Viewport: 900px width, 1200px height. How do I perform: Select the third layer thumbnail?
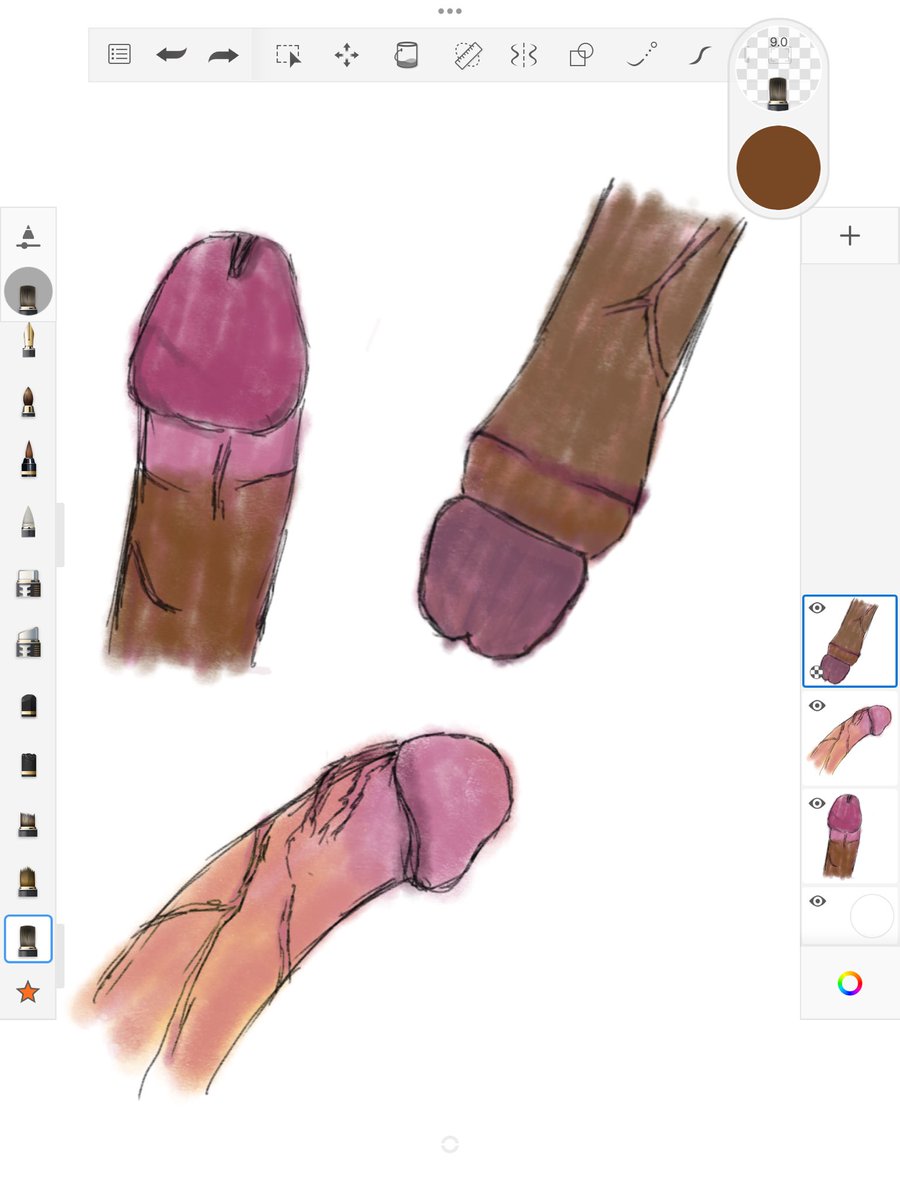click(x=850, y=837)
